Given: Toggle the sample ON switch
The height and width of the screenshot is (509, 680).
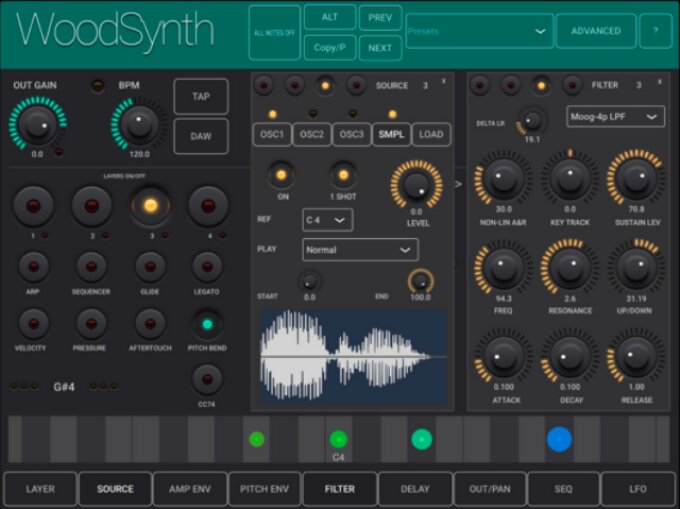Looking at the screenshot, I should pyautogui.click(x=282, y=176).
